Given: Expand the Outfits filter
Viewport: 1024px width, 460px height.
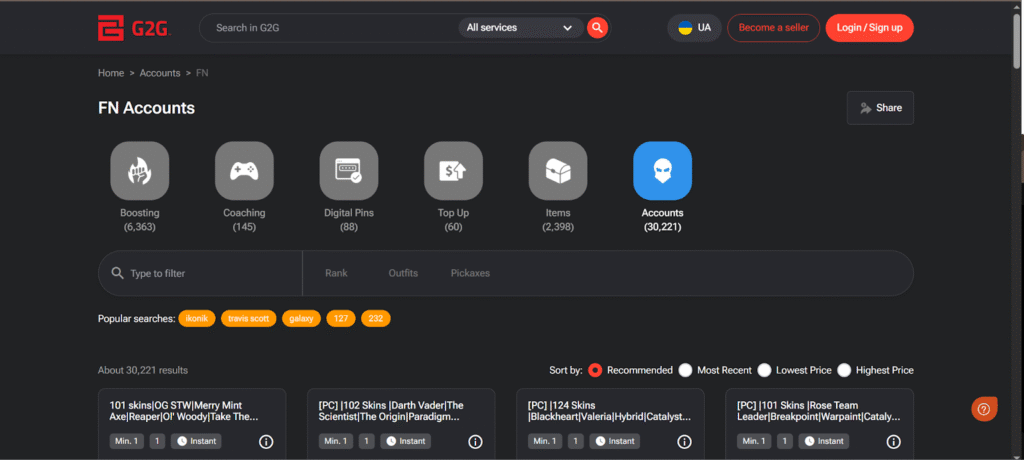Looking at the screenshot, I should (403, 273).
